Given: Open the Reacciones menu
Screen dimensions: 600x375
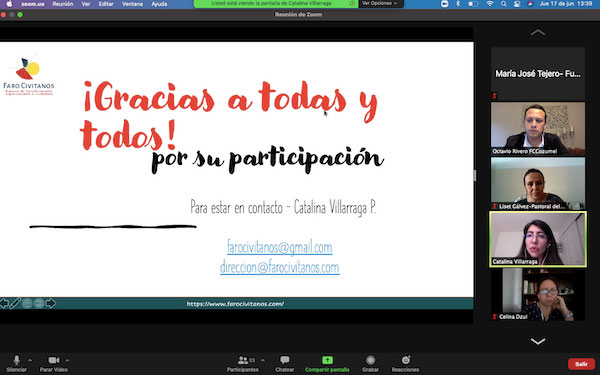Looking at the screenshot, I should [405, 364].
